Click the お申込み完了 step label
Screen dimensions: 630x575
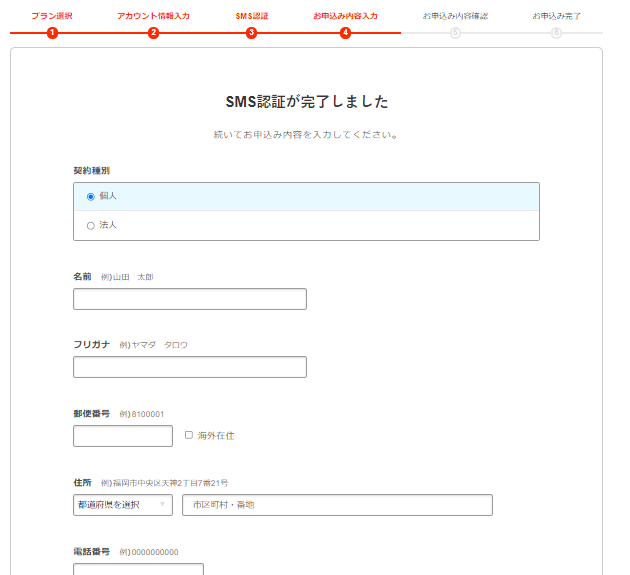pos(556,16)
